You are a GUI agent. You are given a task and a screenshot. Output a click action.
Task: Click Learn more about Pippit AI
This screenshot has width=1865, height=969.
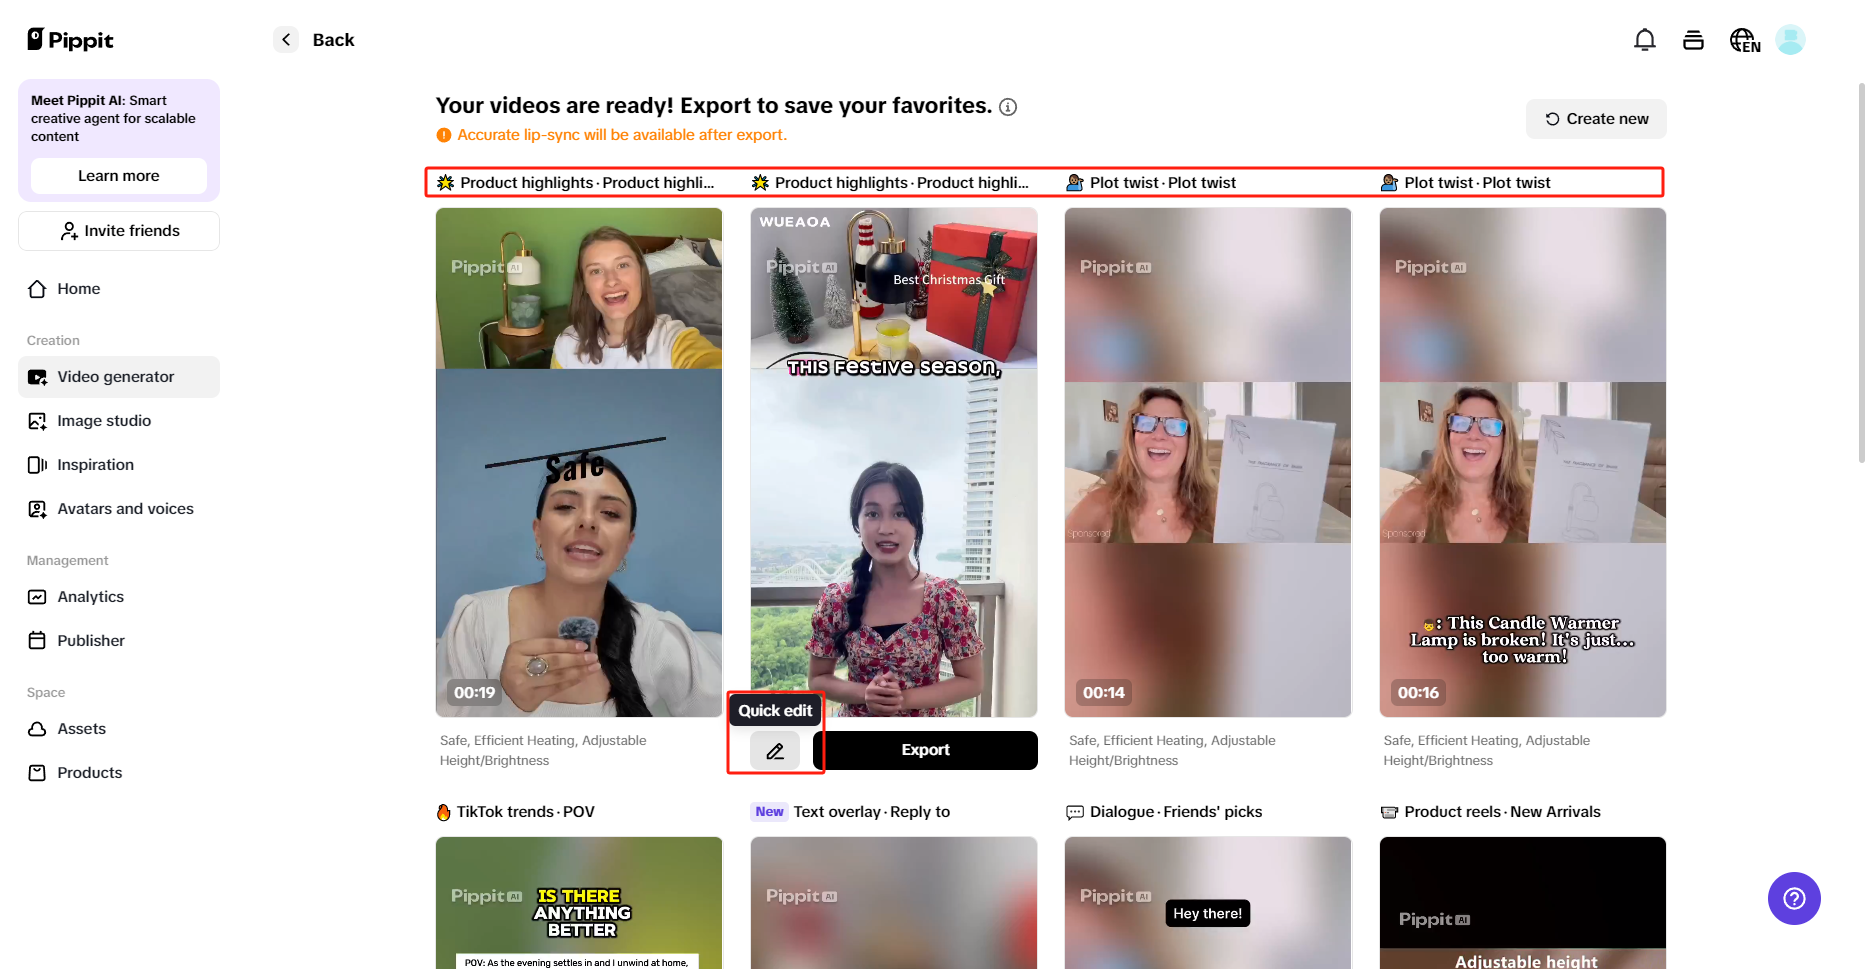118,175
